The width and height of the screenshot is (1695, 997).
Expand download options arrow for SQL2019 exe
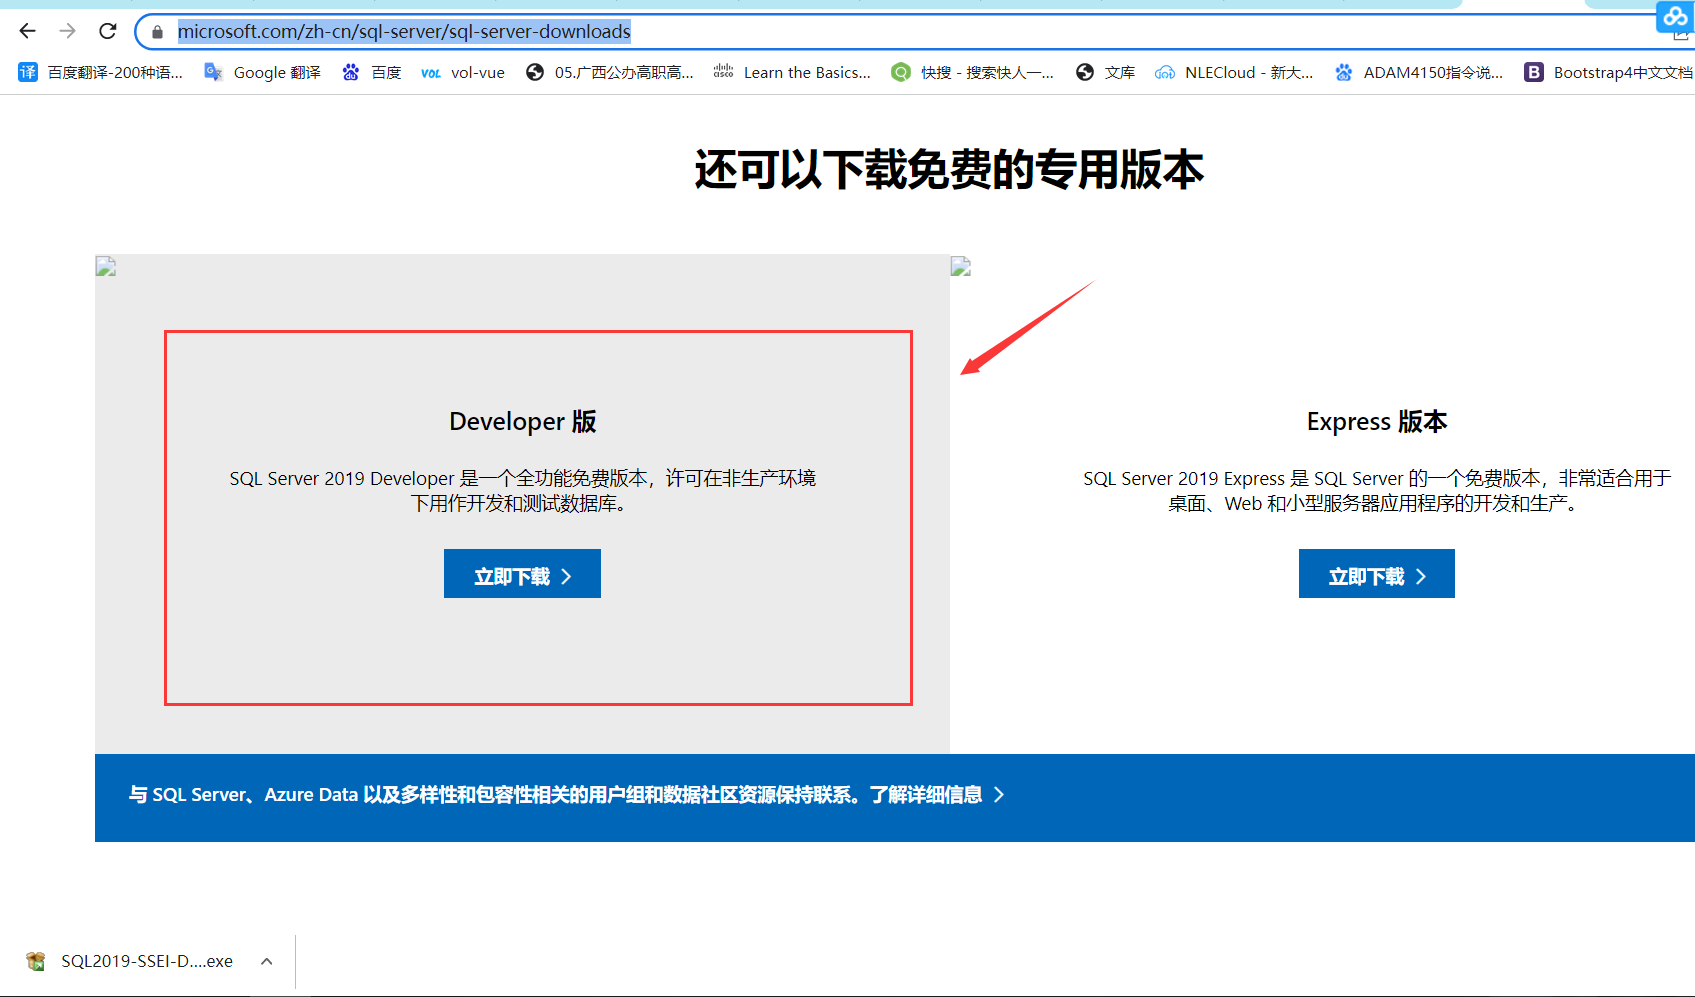267,961
